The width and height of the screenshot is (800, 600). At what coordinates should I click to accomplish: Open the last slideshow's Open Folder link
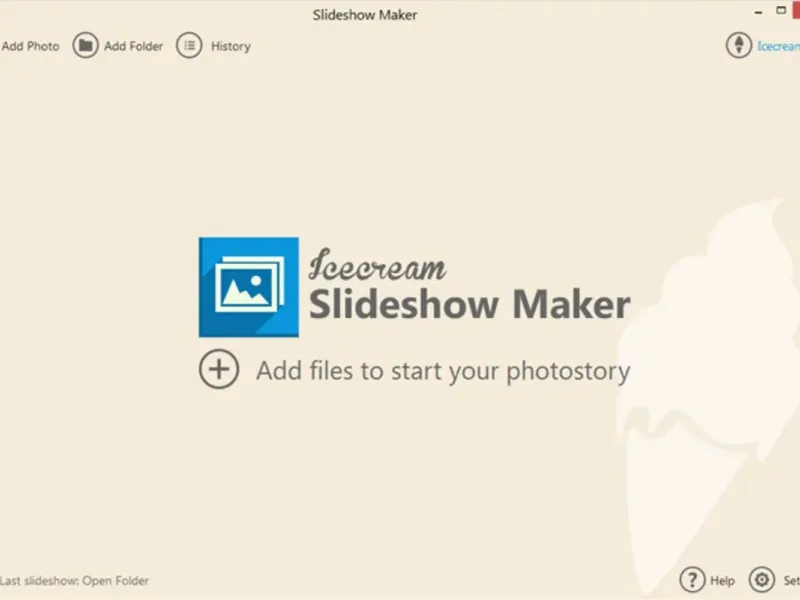click(115, 581)
